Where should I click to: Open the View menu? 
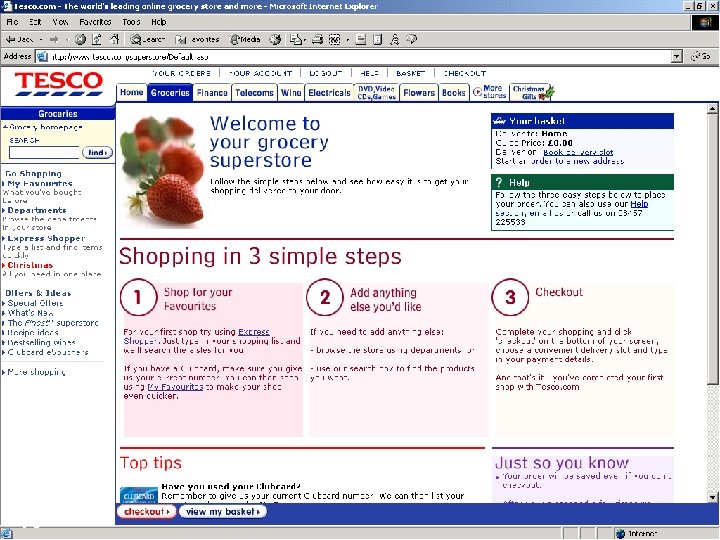(x=60, y=22)
